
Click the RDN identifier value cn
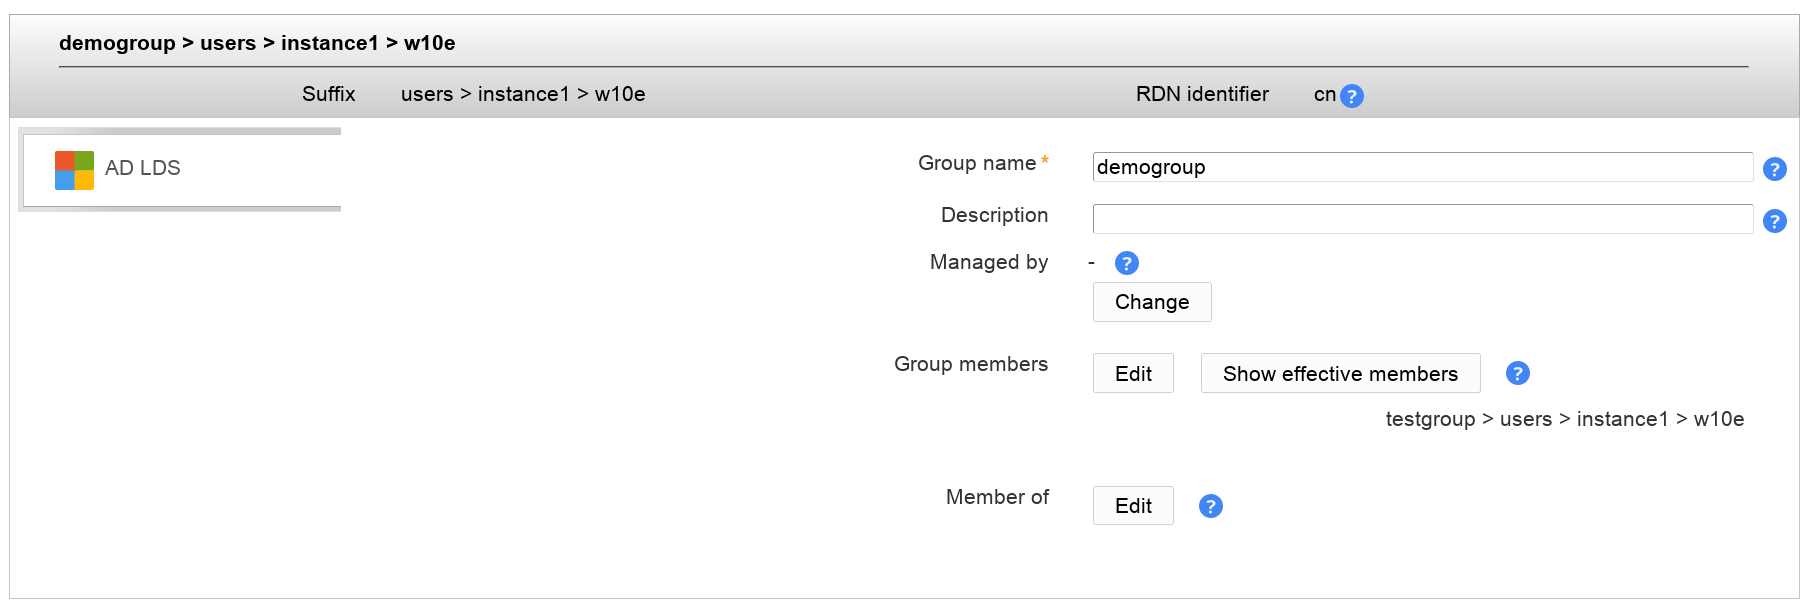click(1324, 94)
